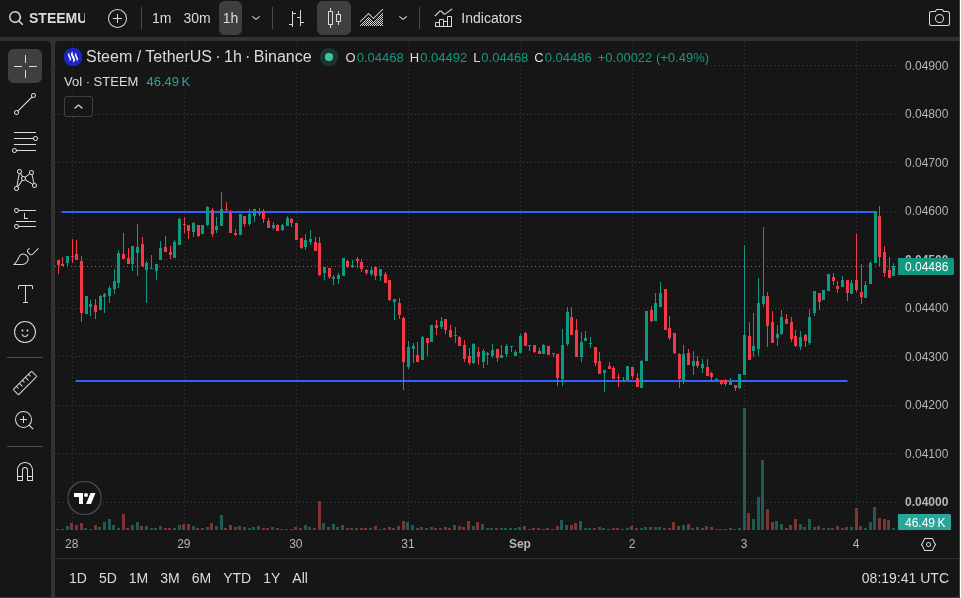961x598 pixels.
Task: Set range to 6M
Action: pos(201,578)
